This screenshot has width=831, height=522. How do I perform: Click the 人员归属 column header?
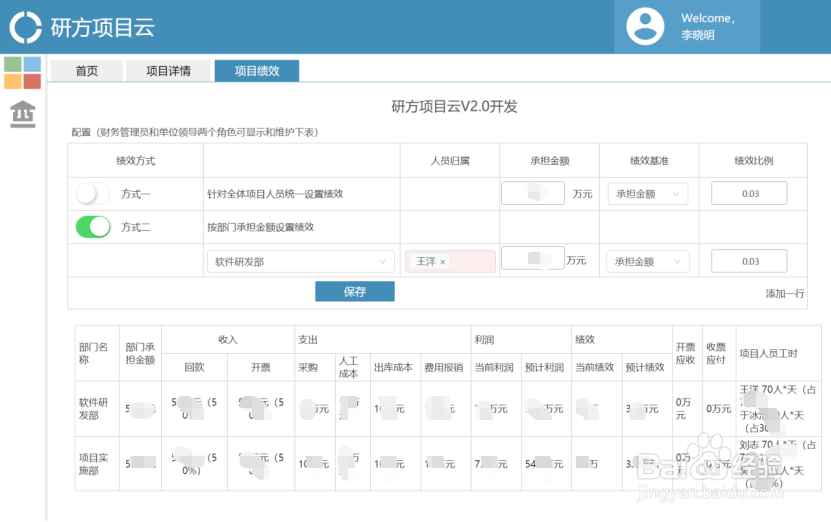(450, 161)
